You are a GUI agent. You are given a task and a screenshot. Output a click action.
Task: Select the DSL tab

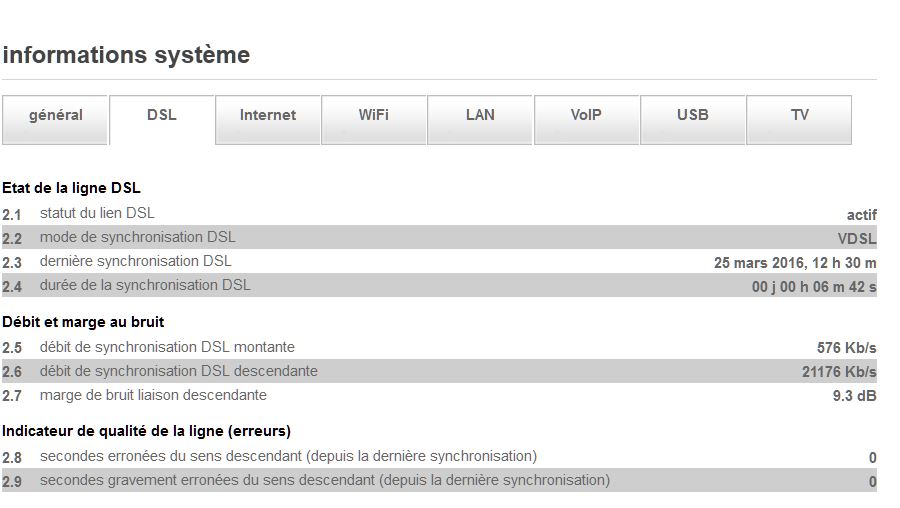pyautogui.click(x=162, y=116)
